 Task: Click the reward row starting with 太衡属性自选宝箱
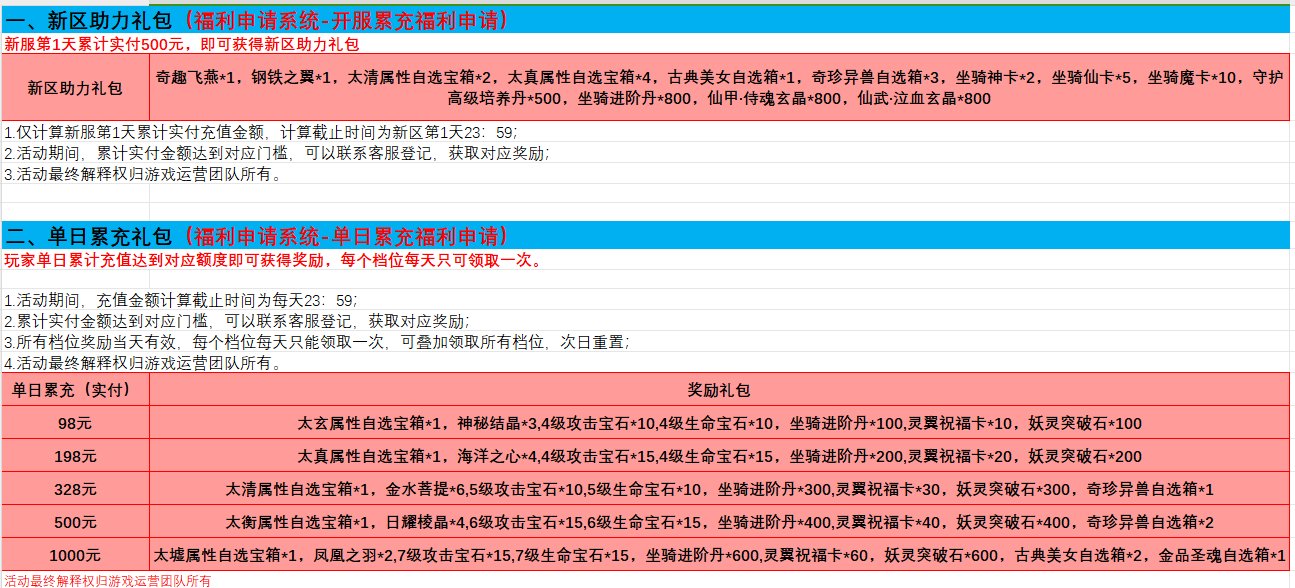coord(719,522)
